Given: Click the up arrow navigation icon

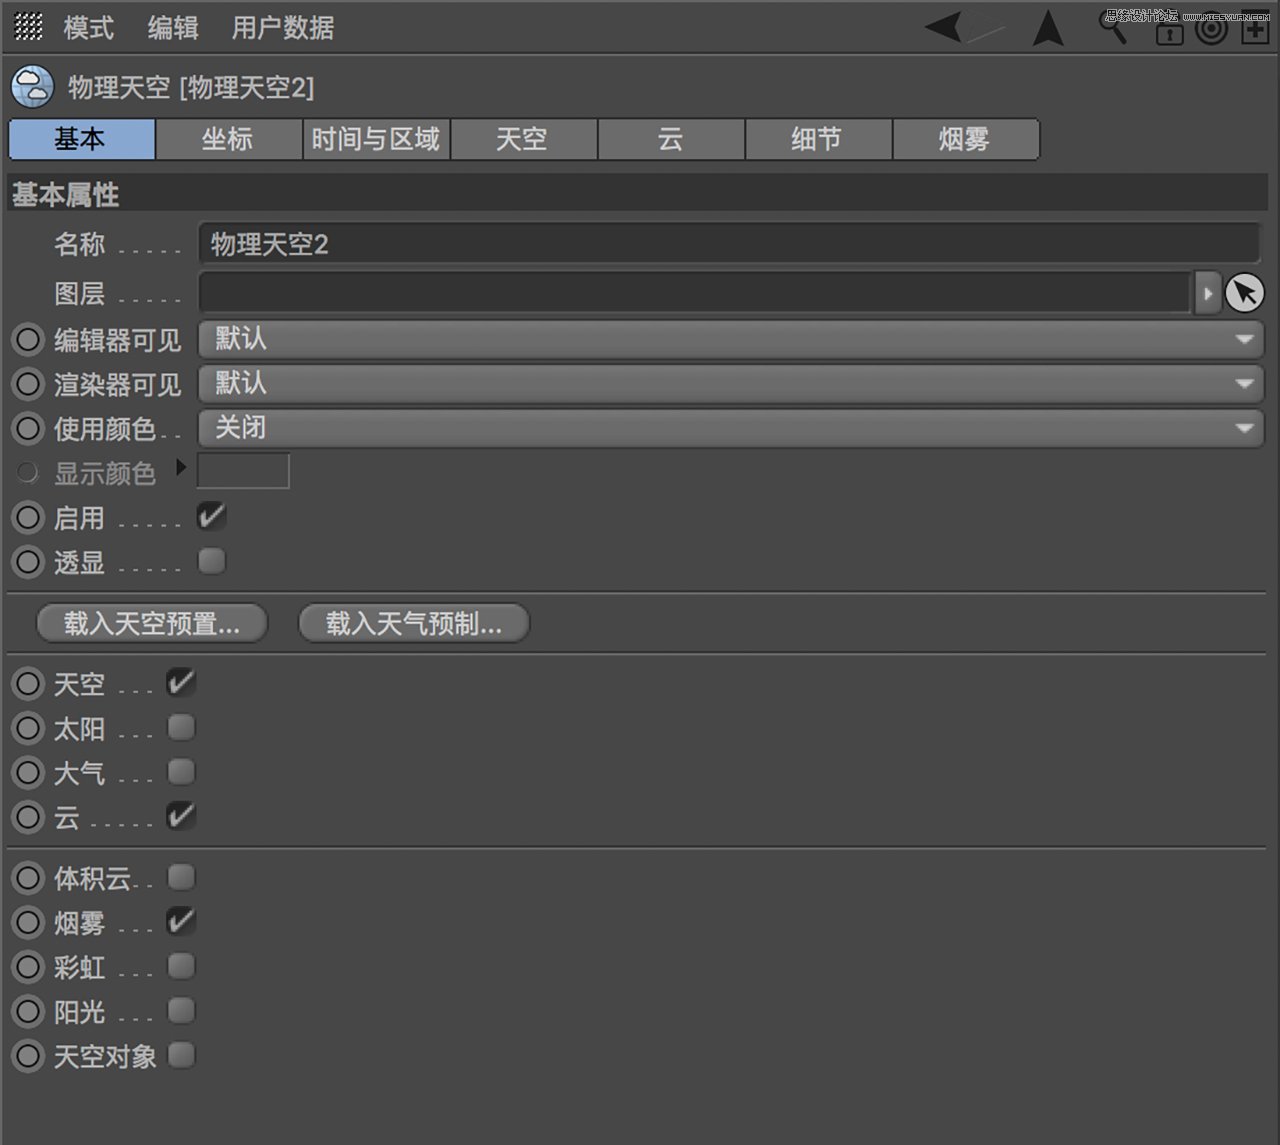Looking at the screenshot, I should [1048, 29].
